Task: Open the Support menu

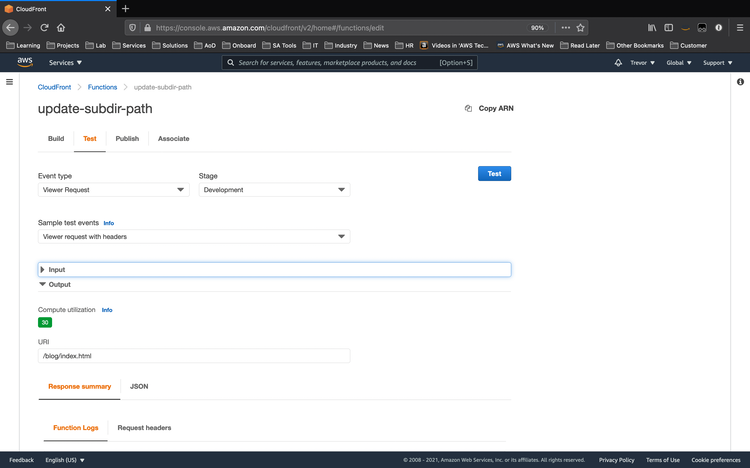Action: click(x=717, y=63)
